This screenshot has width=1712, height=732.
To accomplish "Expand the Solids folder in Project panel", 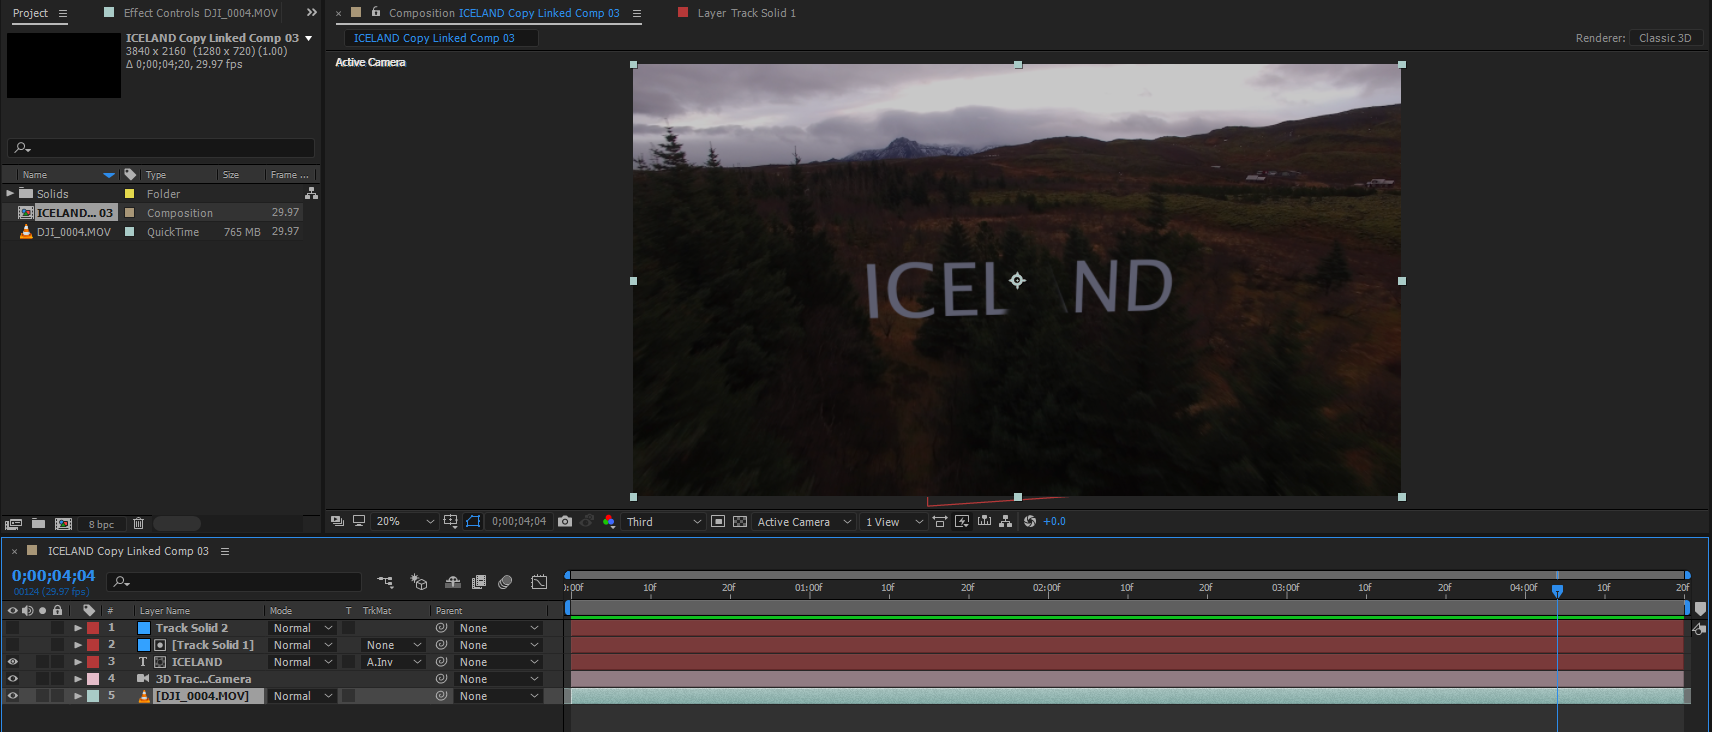I will (x=10, y=193).
